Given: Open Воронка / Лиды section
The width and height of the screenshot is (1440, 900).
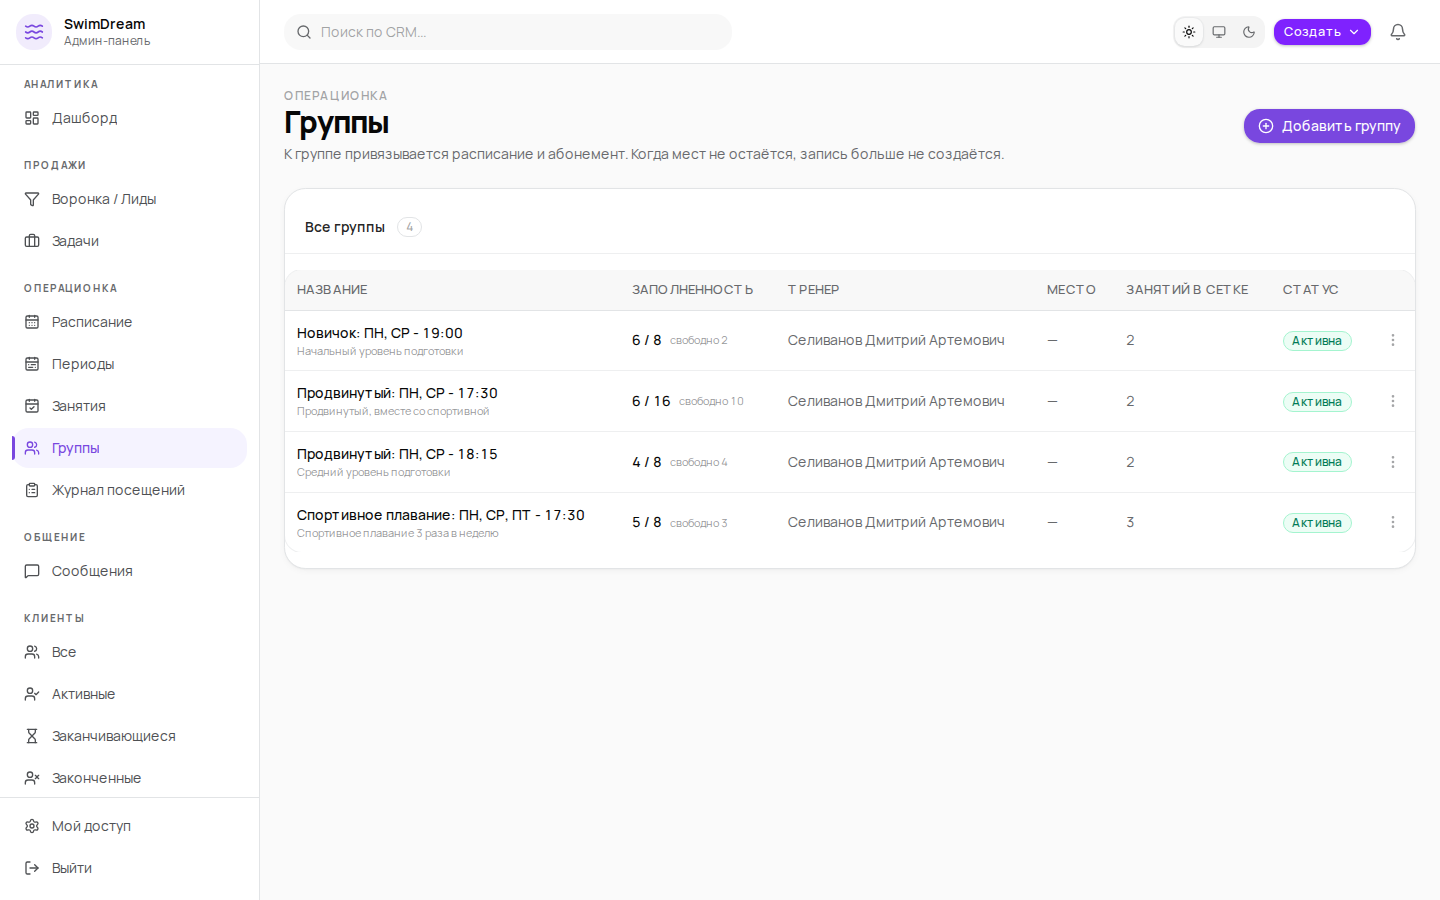Looking at the screenshot, I should click(129, 199).
